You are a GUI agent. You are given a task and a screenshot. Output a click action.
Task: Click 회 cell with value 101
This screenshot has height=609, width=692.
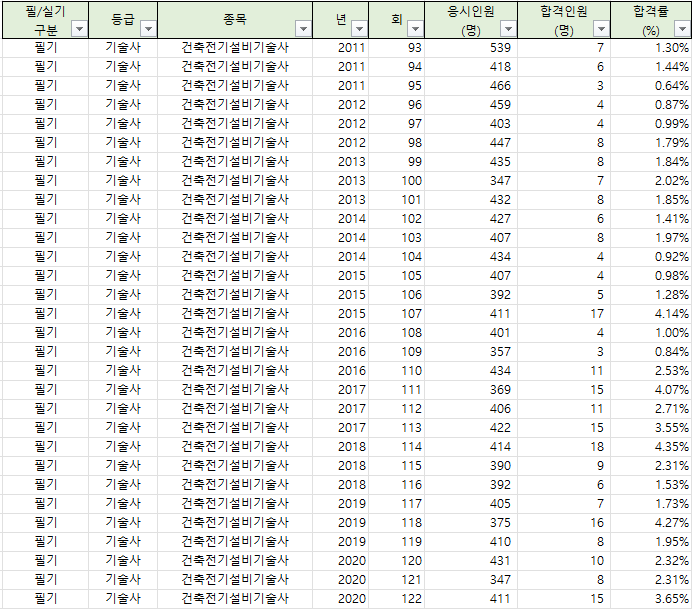point(397,199)
